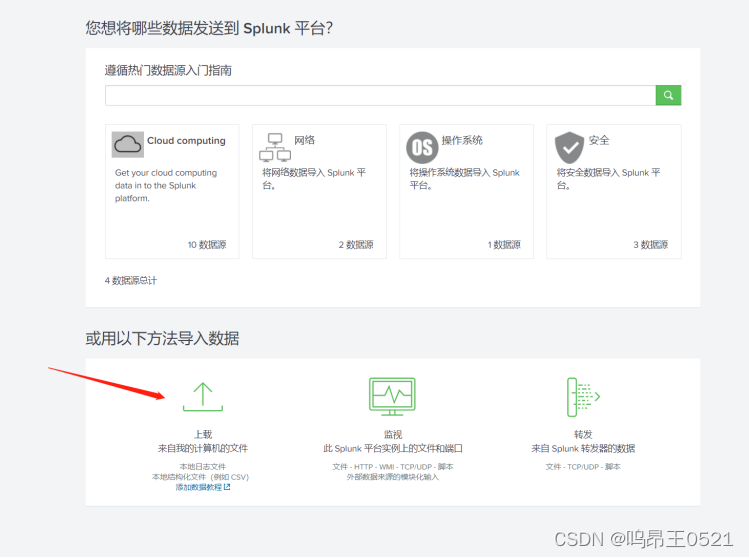749x558 pixels.
Task: Click '3 数据源' on 安全 card
Action: 651,245
